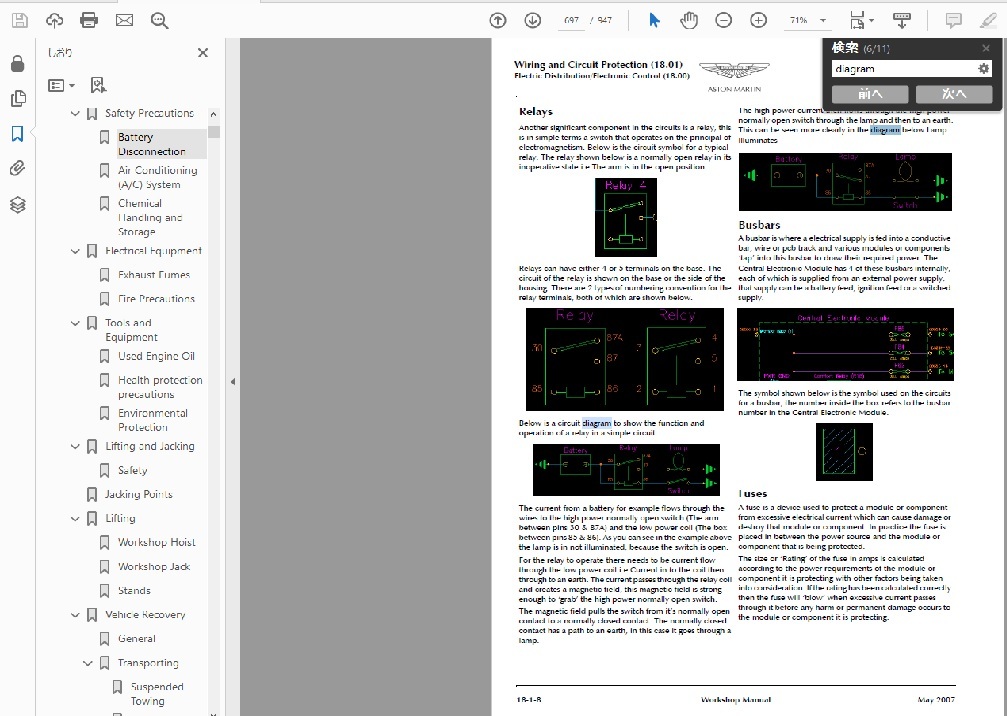
Task: Click the Save file icon
Action: [x=19, y=20]
